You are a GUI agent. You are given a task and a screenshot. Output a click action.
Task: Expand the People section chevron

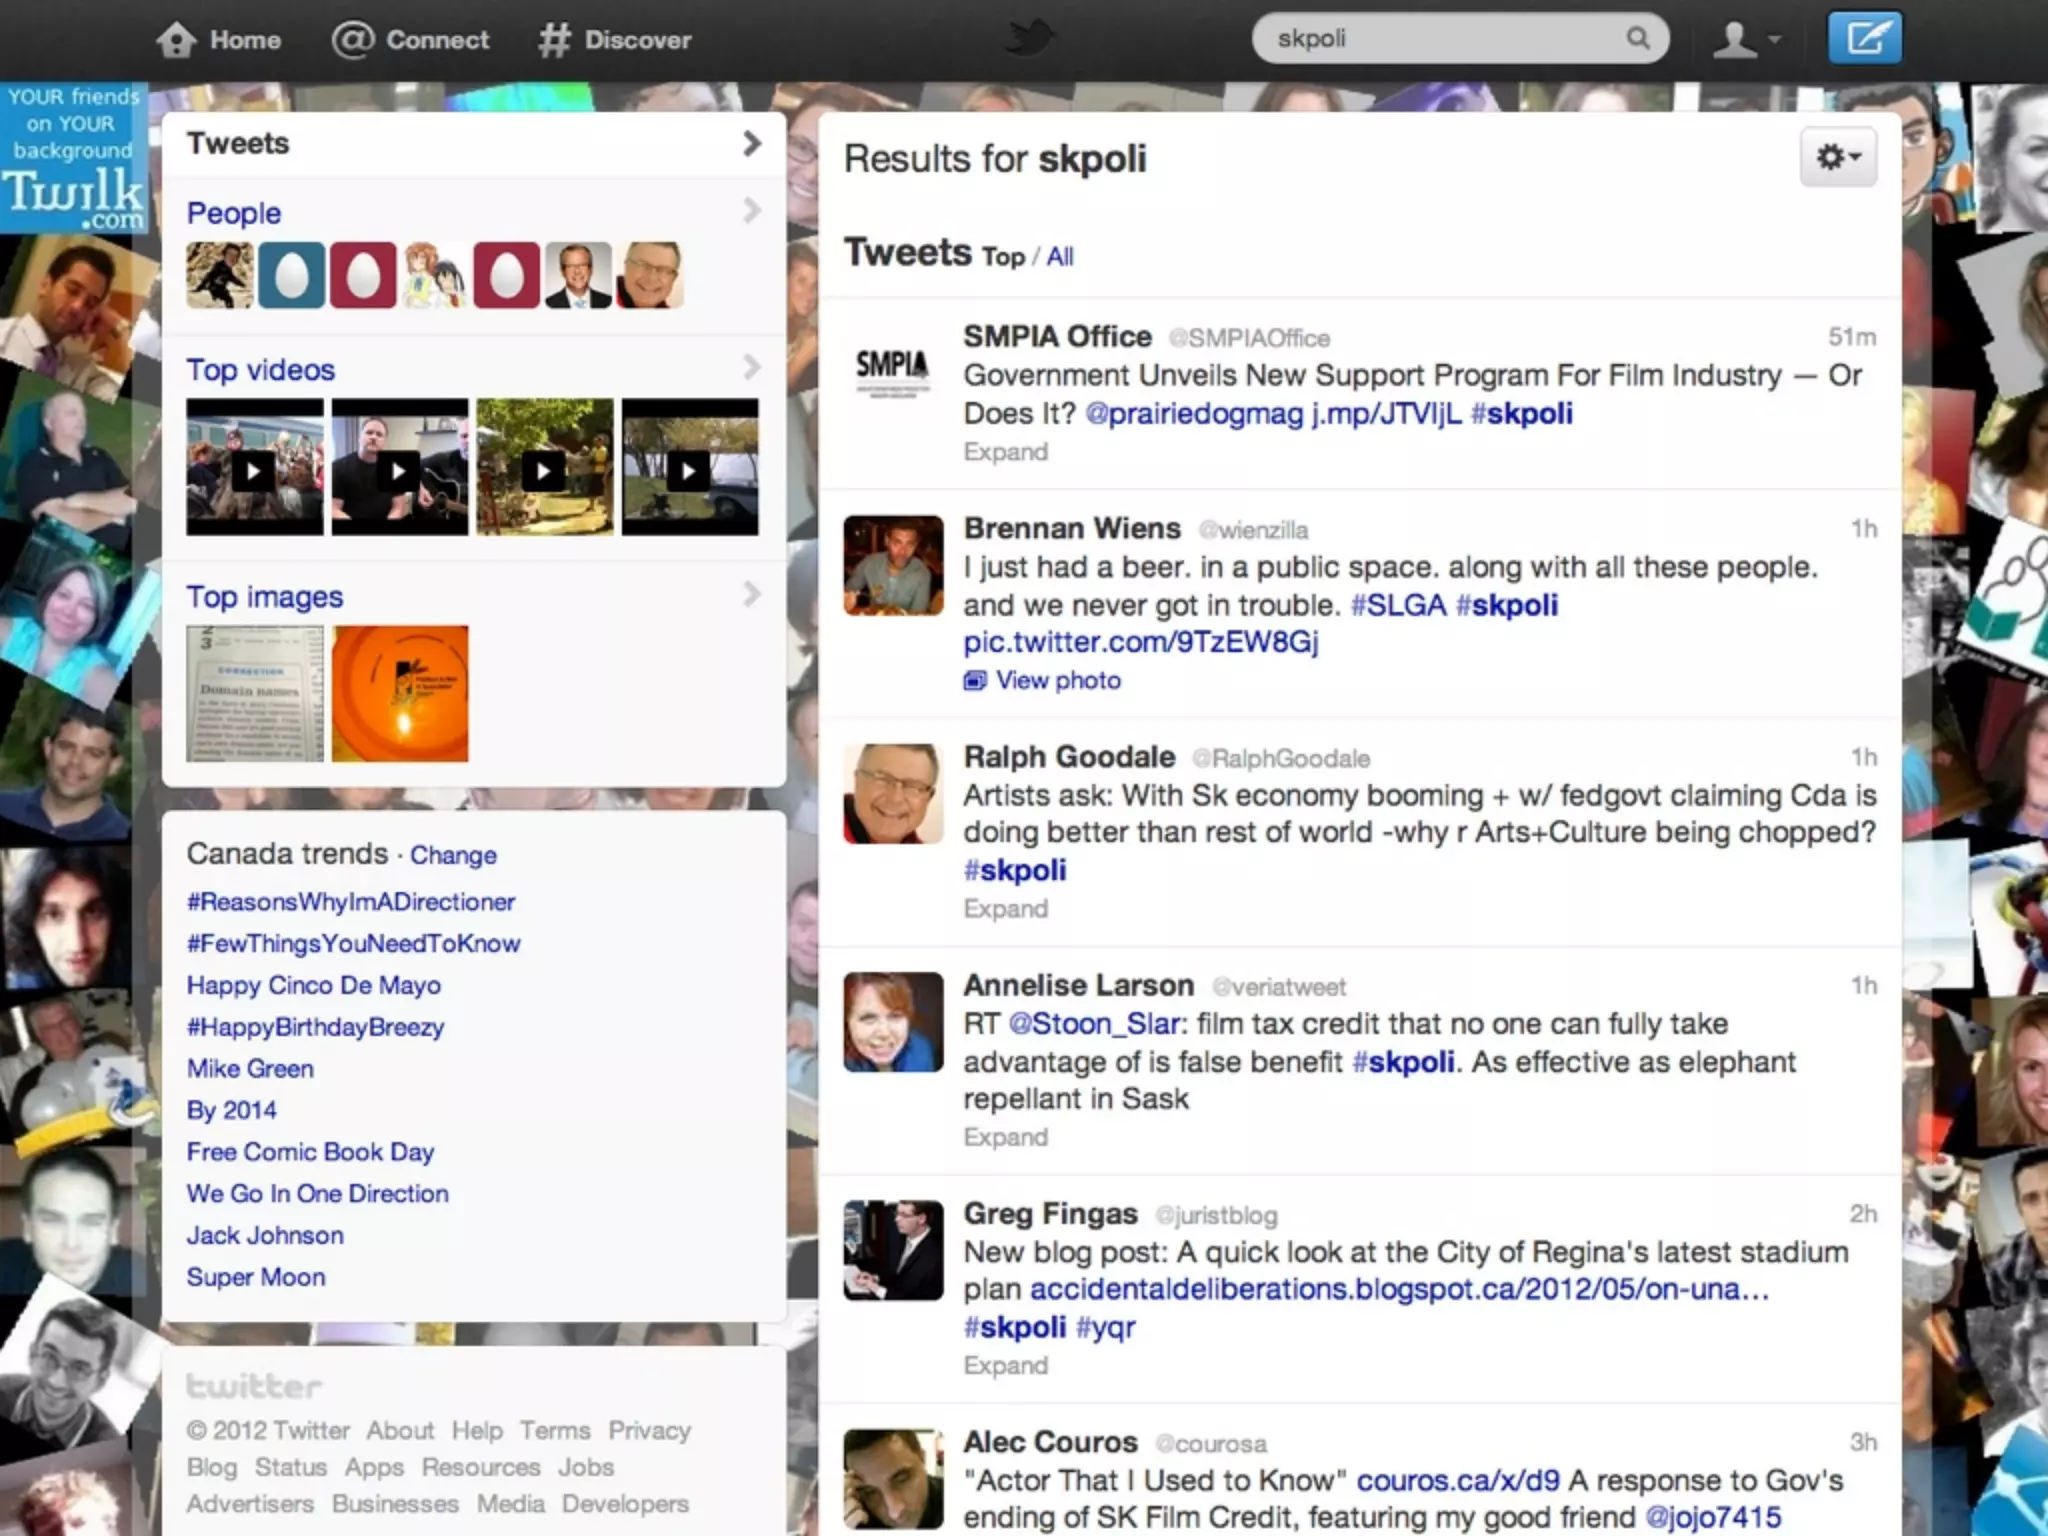click(752, 211)
